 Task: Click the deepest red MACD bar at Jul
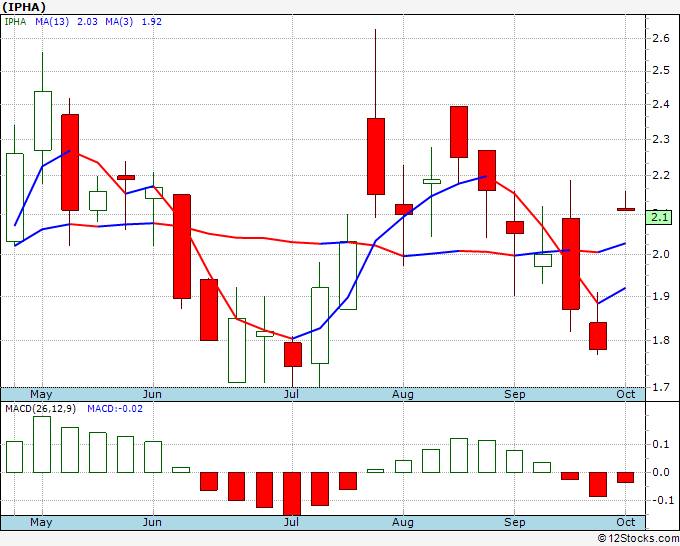point(292,494)
